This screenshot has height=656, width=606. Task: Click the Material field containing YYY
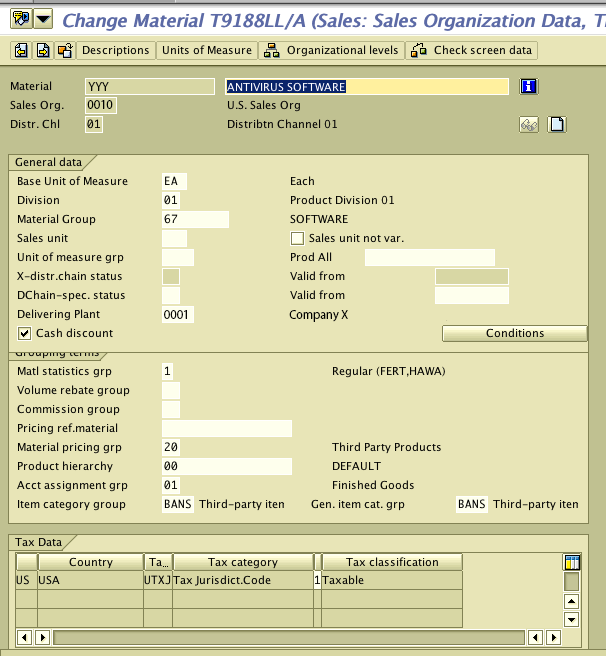click(150, 87)
